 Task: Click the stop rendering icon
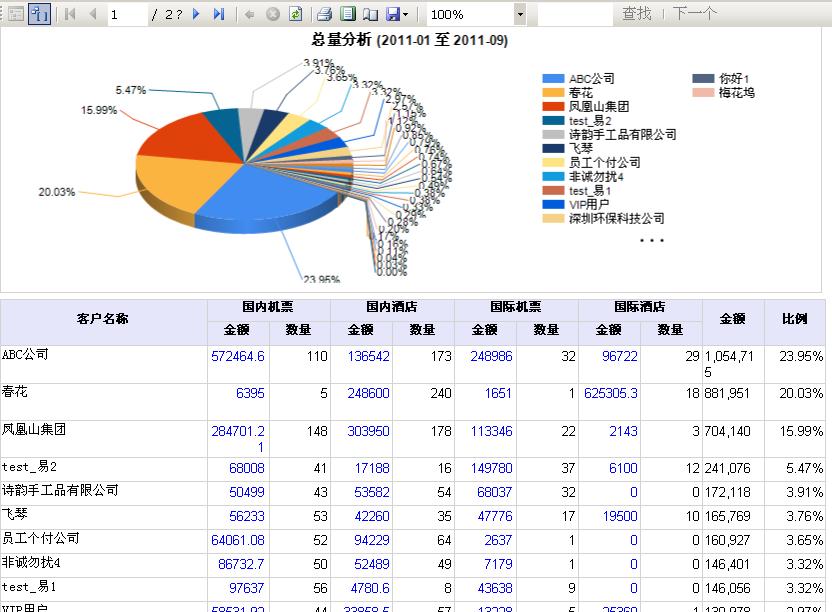pos(272,14)
